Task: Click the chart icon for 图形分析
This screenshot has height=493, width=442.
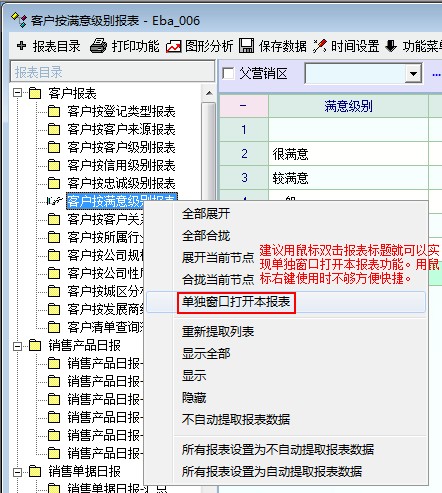Action: [x=174, y=46]
